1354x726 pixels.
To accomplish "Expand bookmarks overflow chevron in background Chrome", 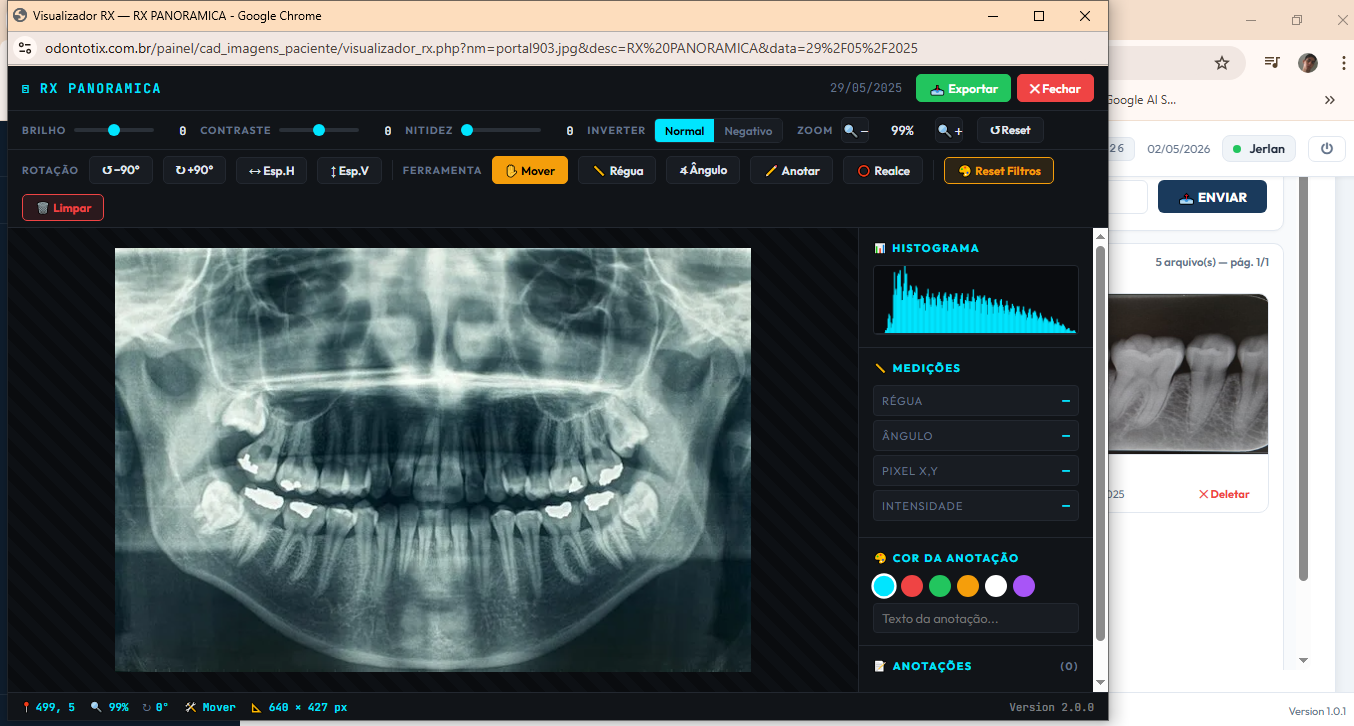I will tap(1330, 100).
